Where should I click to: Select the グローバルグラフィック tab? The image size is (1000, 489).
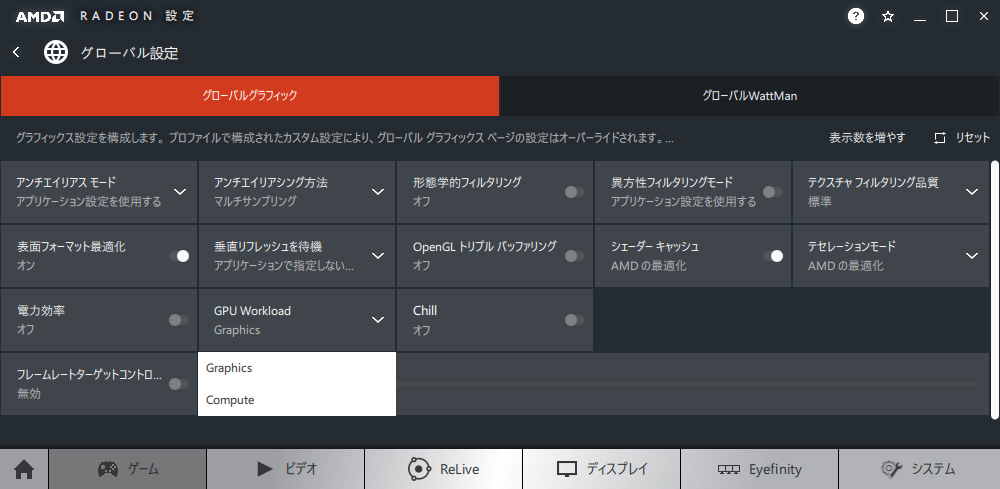point(250,96)
